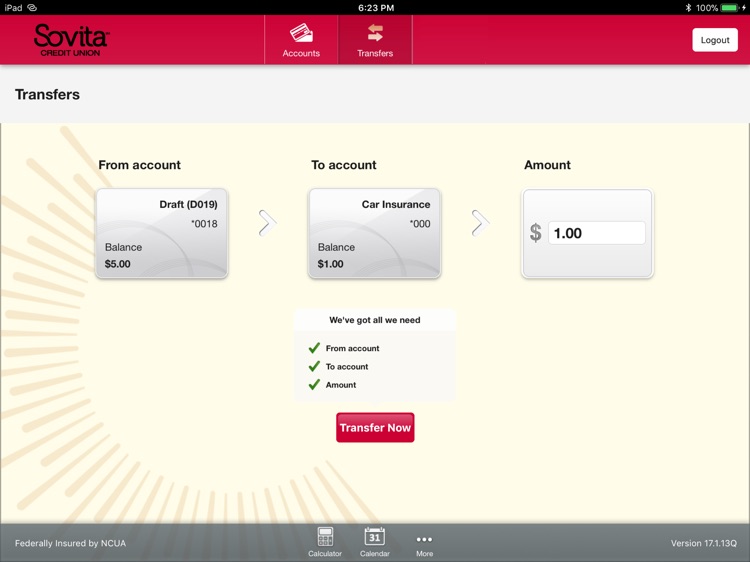Screen dimensions: 750x562
Task: Click chevron after From account card
Action: [x=266, y=223]
